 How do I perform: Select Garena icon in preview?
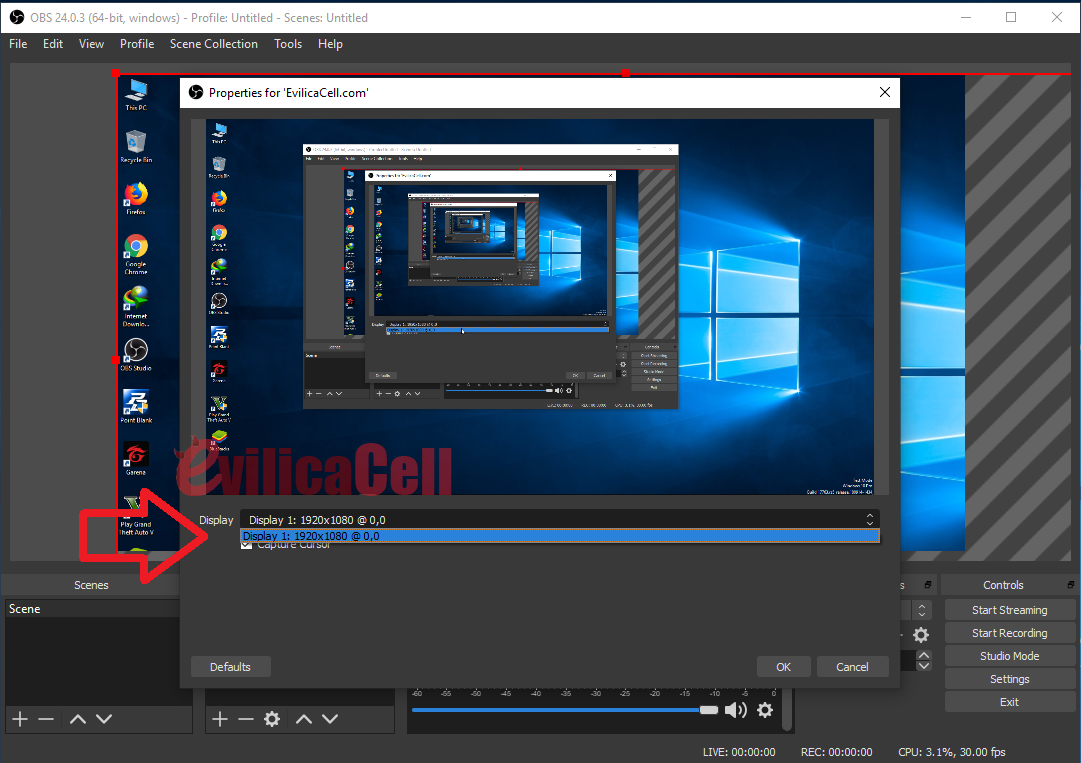click(x=136, y=459)
